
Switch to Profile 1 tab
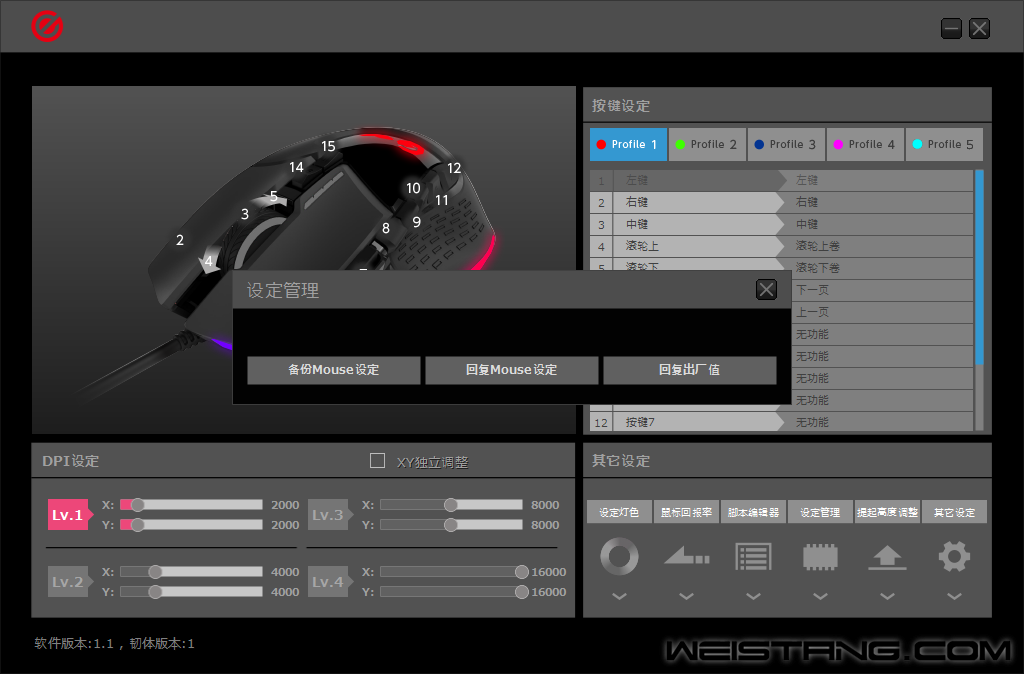tap(628, 144)
